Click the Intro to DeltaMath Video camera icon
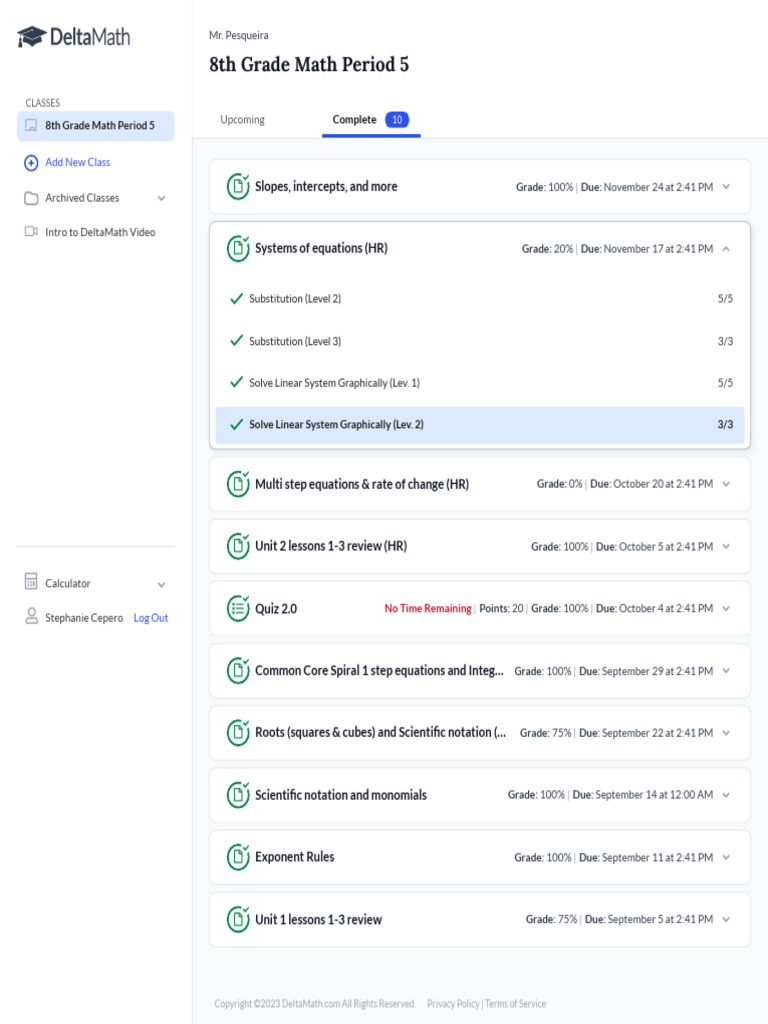 click(31, 232)
